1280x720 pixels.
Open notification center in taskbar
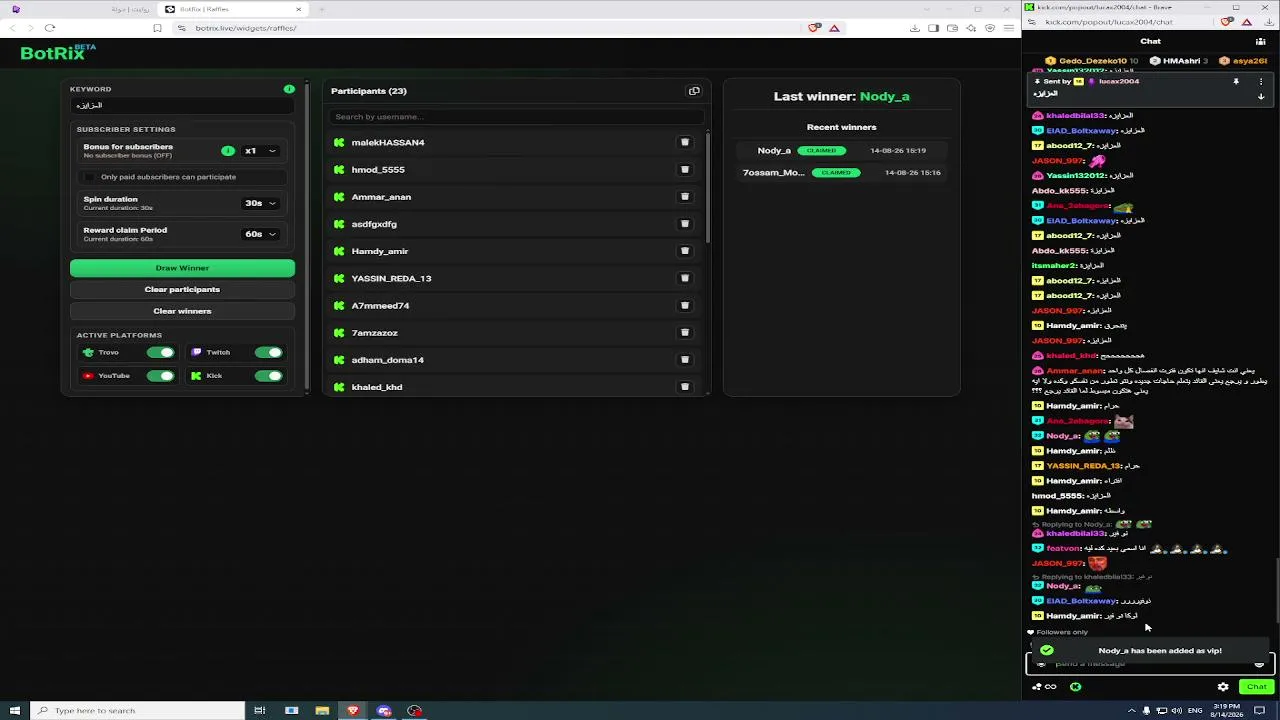[1260, 711]
